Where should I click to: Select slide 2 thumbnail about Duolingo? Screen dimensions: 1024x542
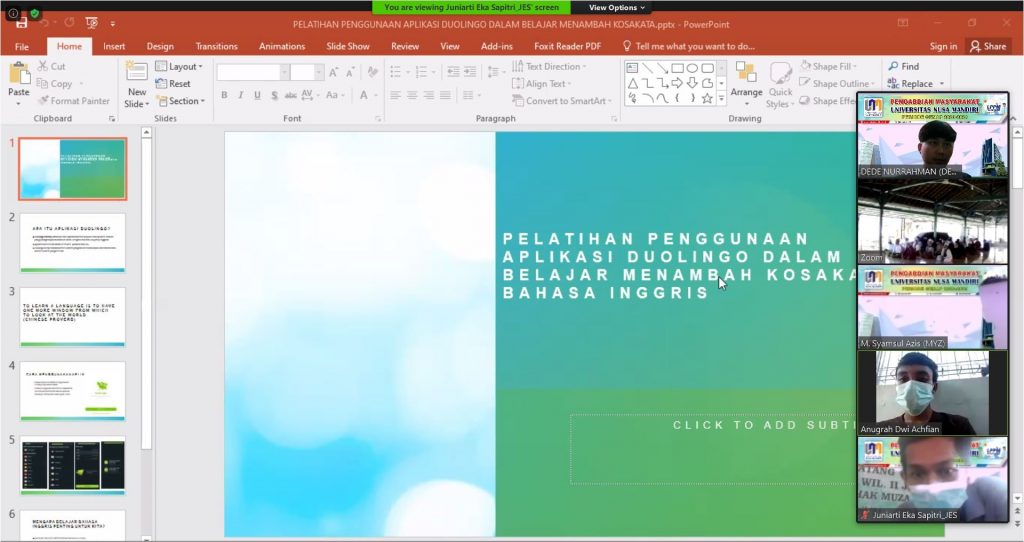(x=73, y=242)
